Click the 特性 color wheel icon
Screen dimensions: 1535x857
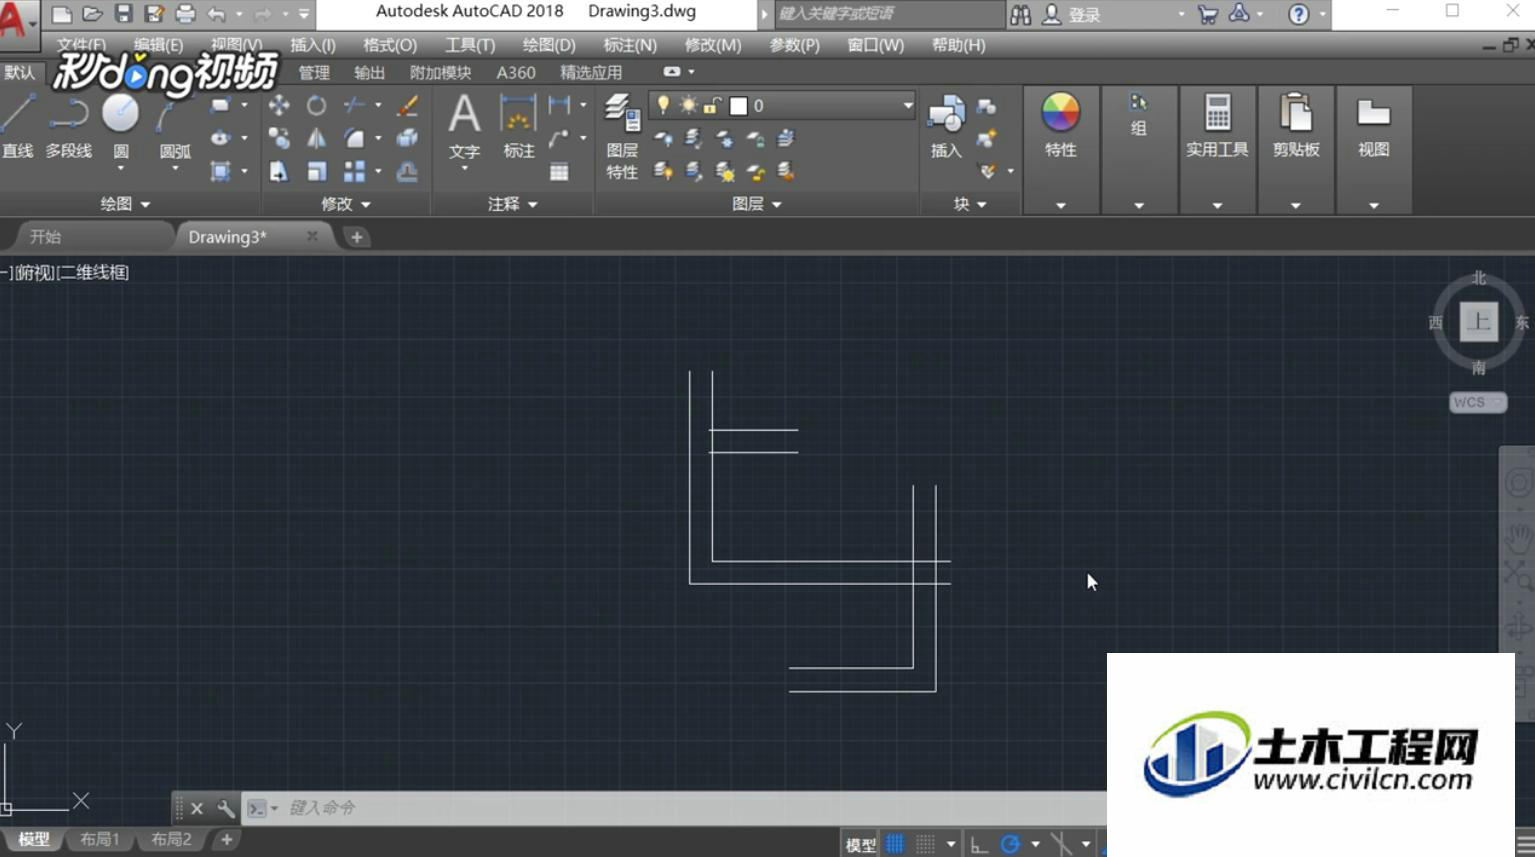pos(1060,112)
